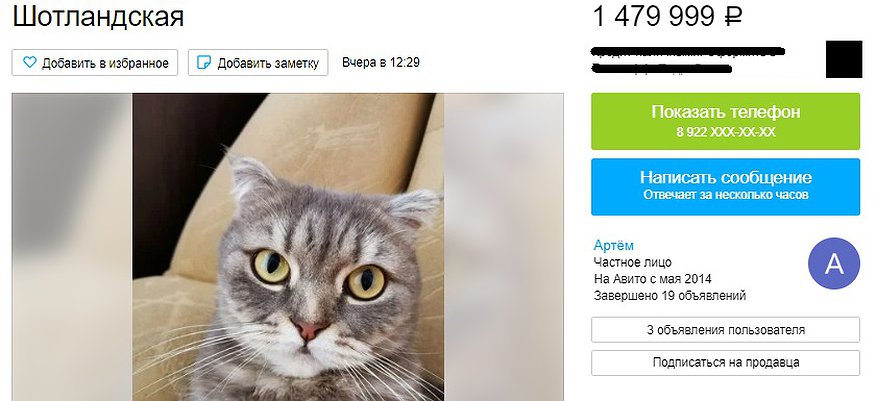
Task: Click the price 1 479 999 ₽
Action: [x=667, y=16]
